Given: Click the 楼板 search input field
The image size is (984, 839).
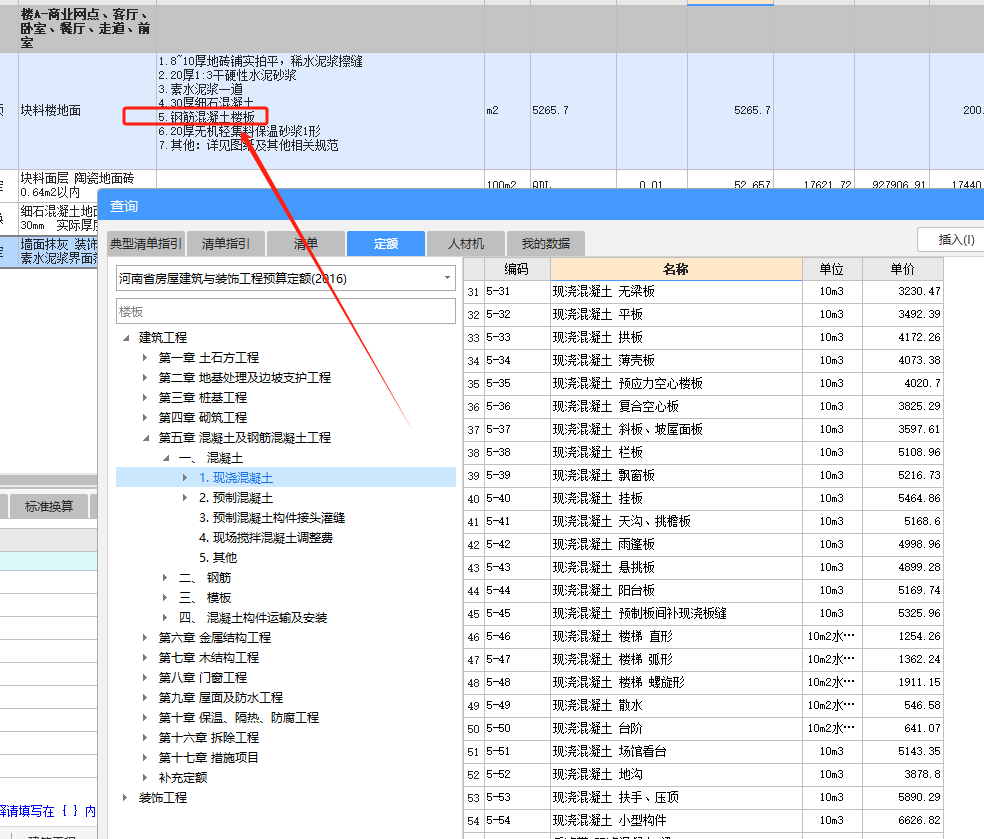Looking at the screenshot, I should [286, 311].
